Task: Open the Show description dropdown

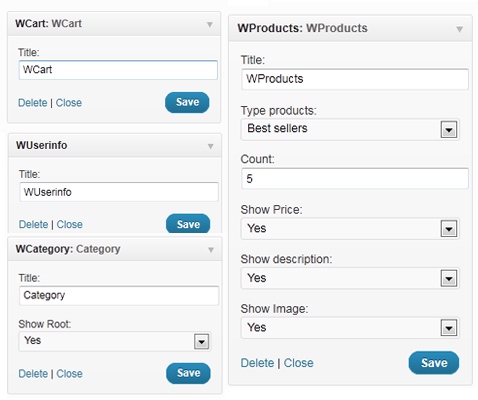Action: [350, 278]
